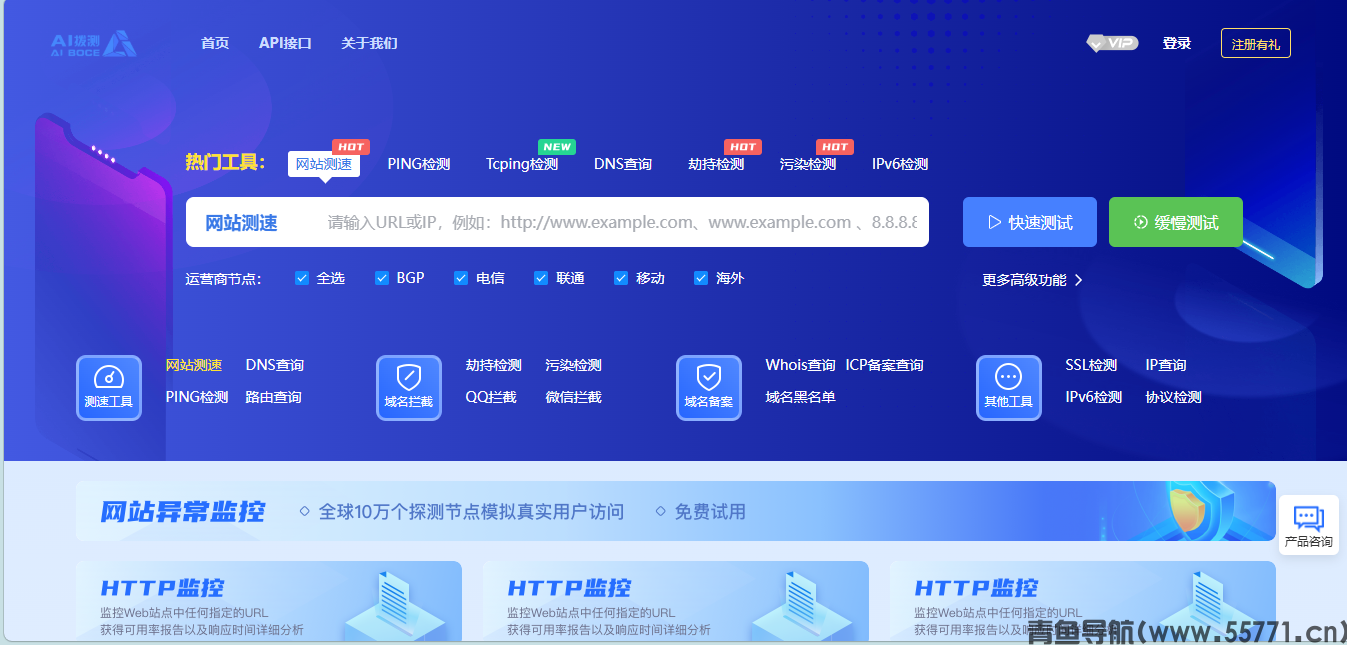
Task: Uncheck the 海外 node checkbox
Action: tap(701, 278)
